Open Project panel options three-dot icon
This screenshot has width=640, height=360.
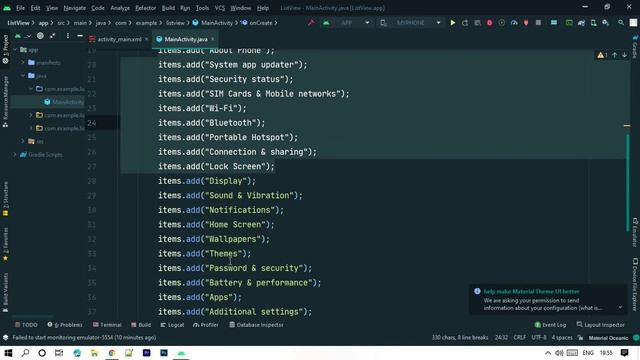(x=67, y=36)
